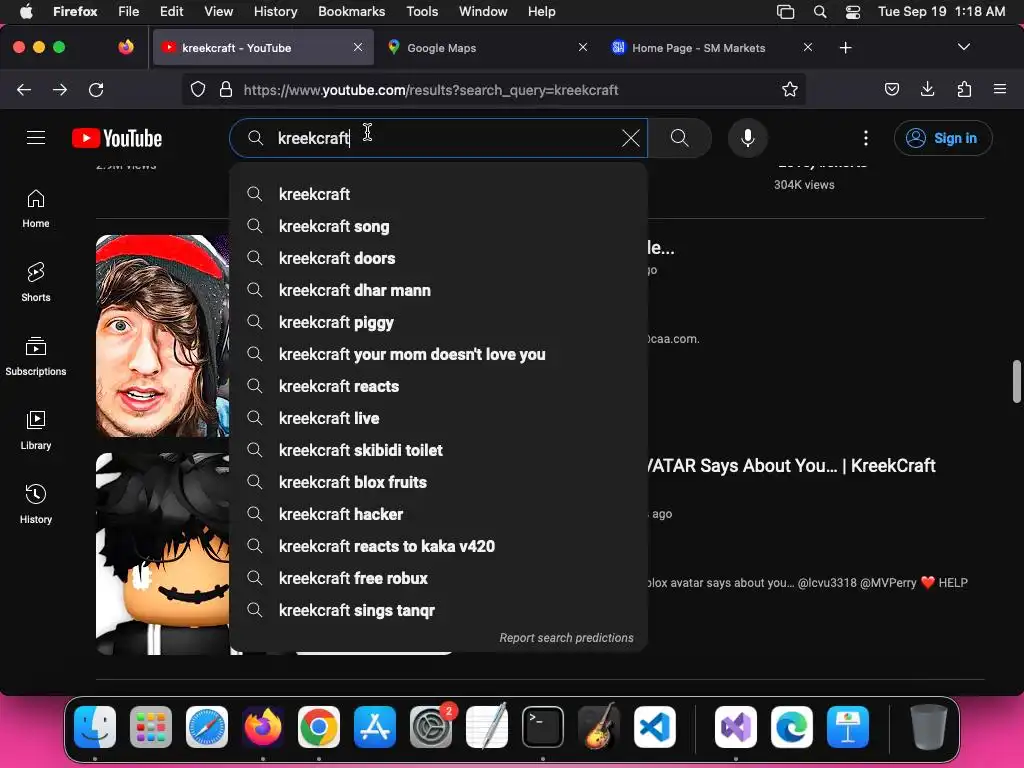
Task: Choose suggestion kreekcraft live
Action: point(438,418)
